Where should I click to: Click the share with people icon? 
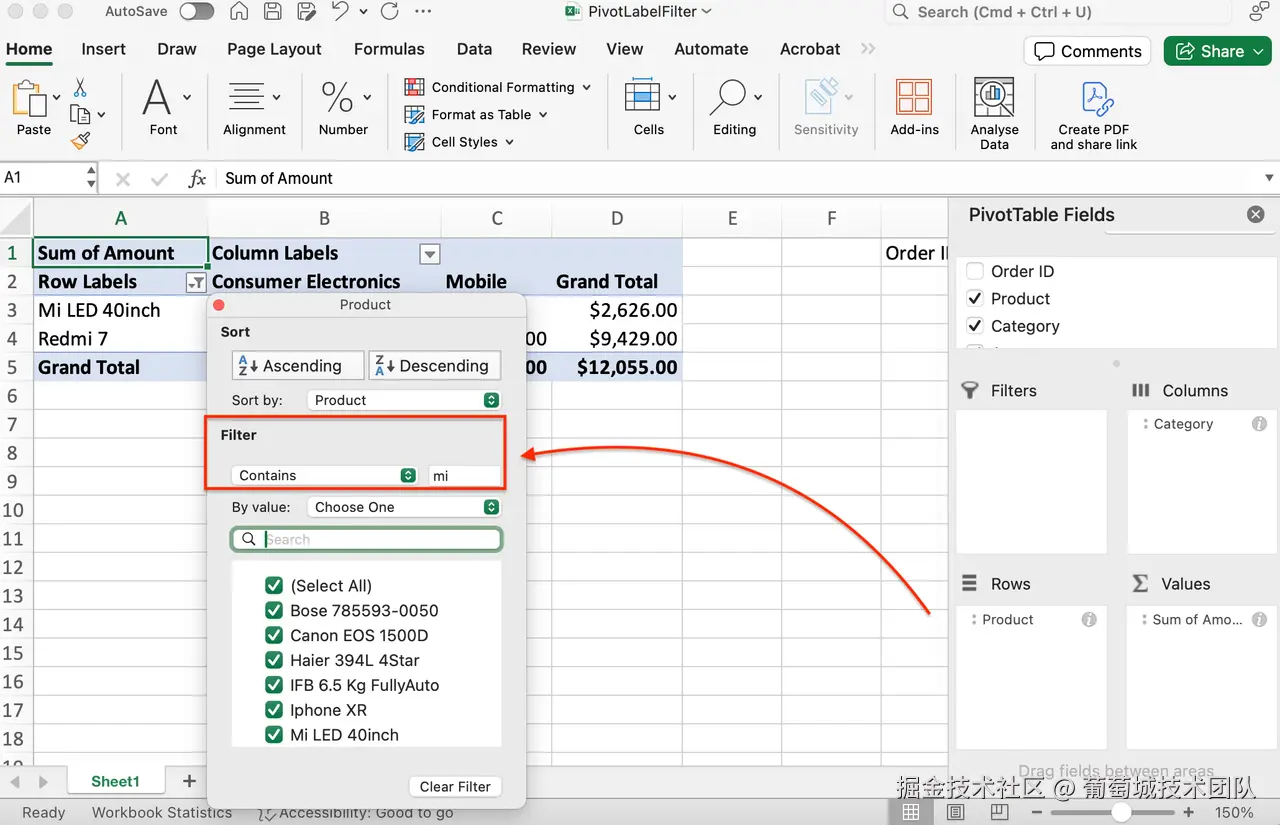click(x=1260, y=12)
